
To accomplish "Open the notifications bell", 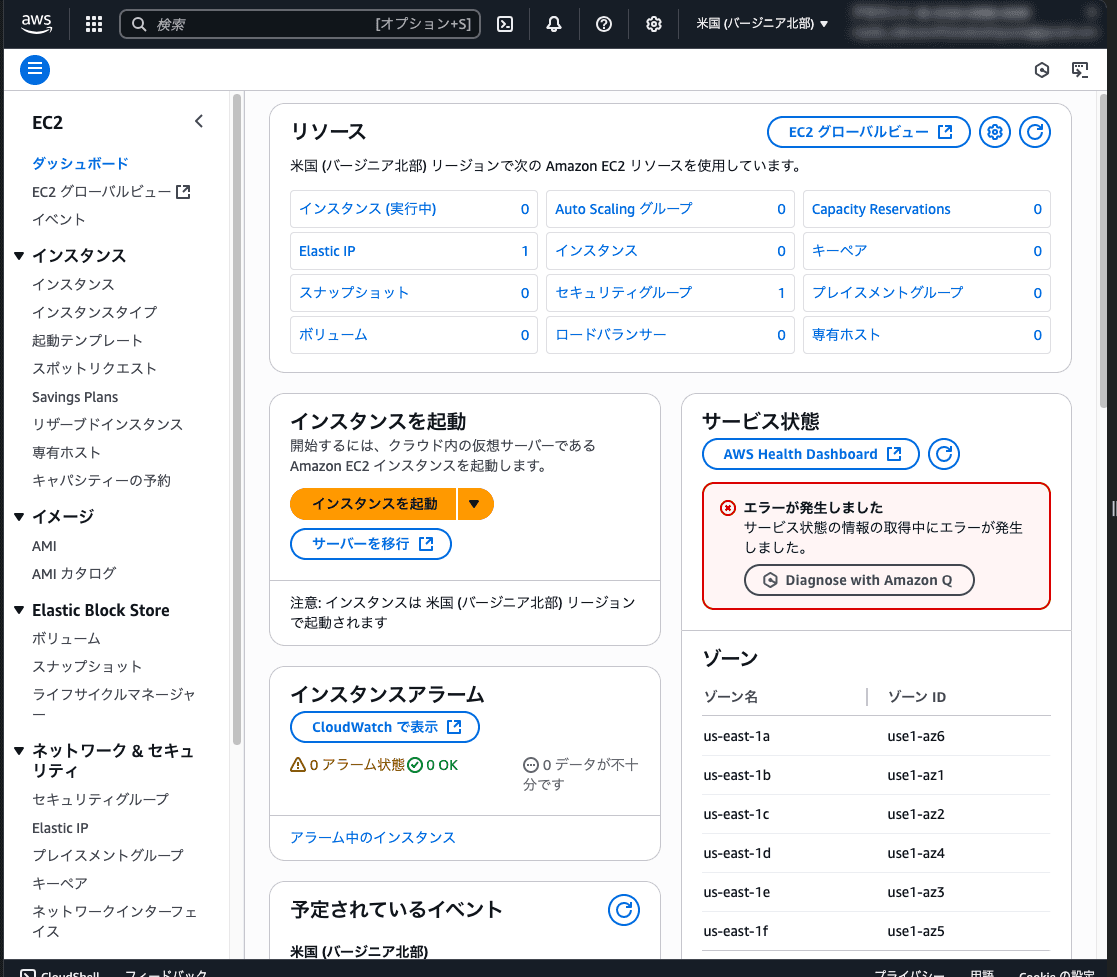I will click(554, 24).
